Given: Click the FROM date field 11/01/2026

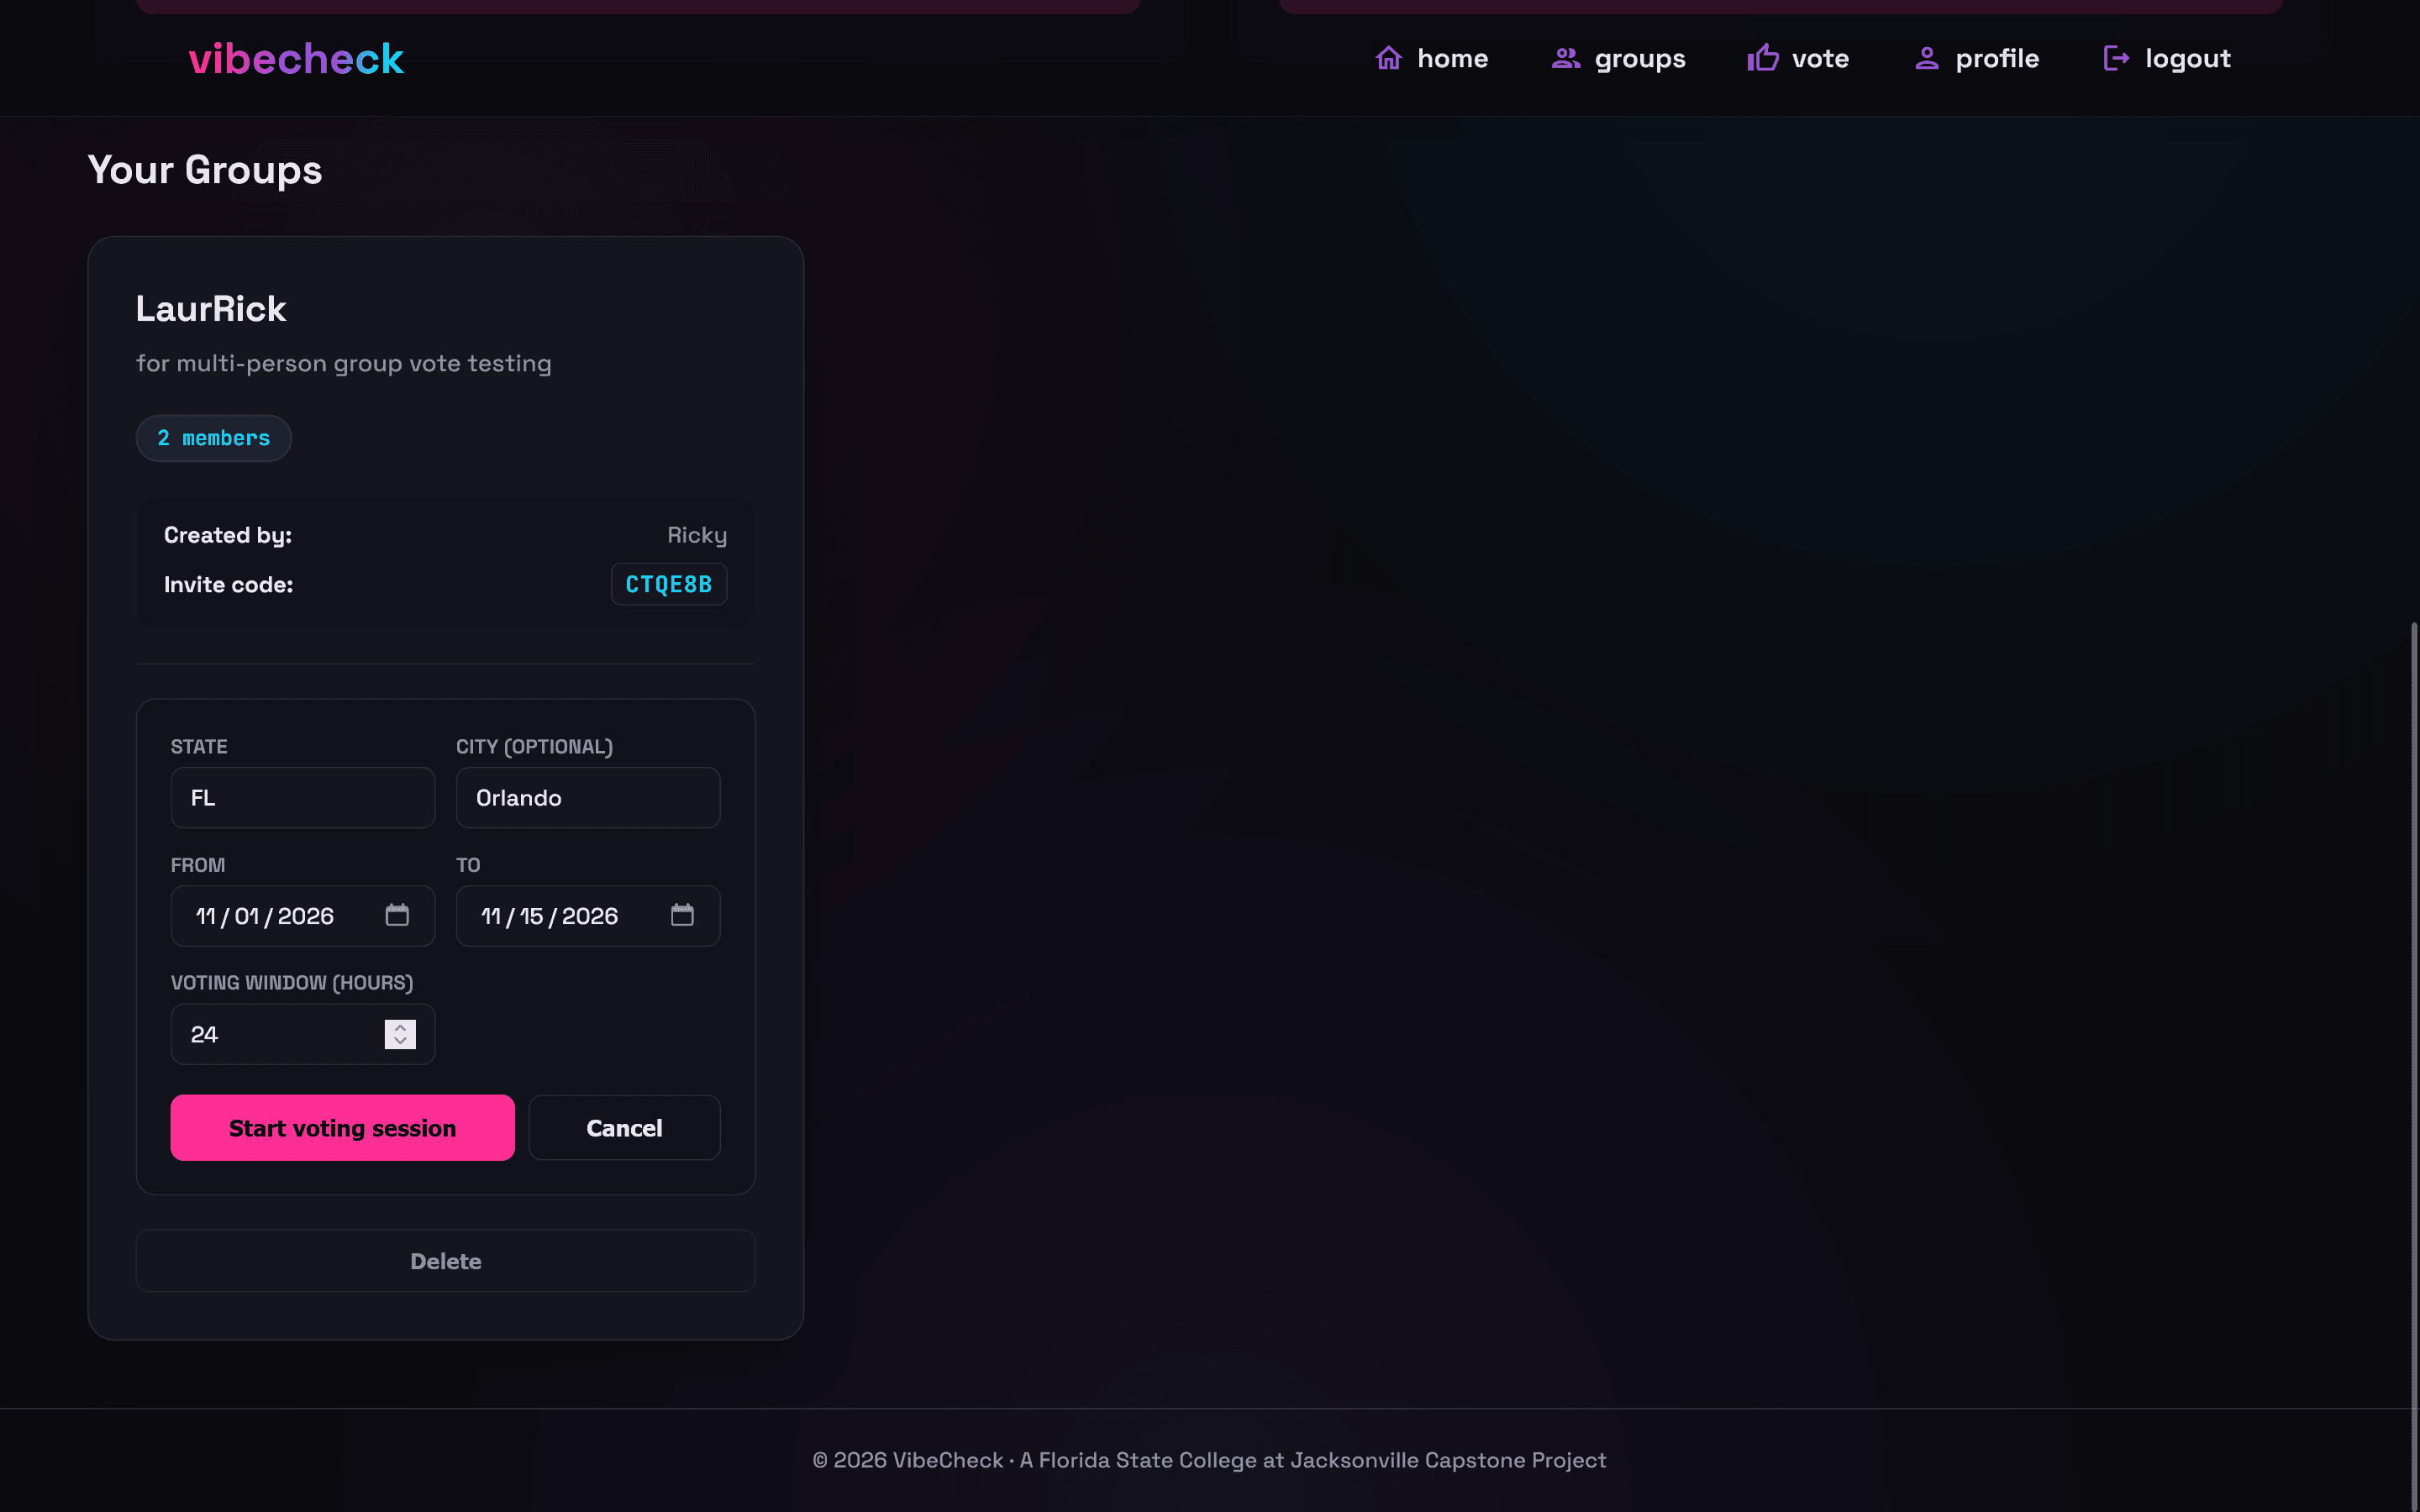Looking at the screenshot, I should click(x=303, y=916).
